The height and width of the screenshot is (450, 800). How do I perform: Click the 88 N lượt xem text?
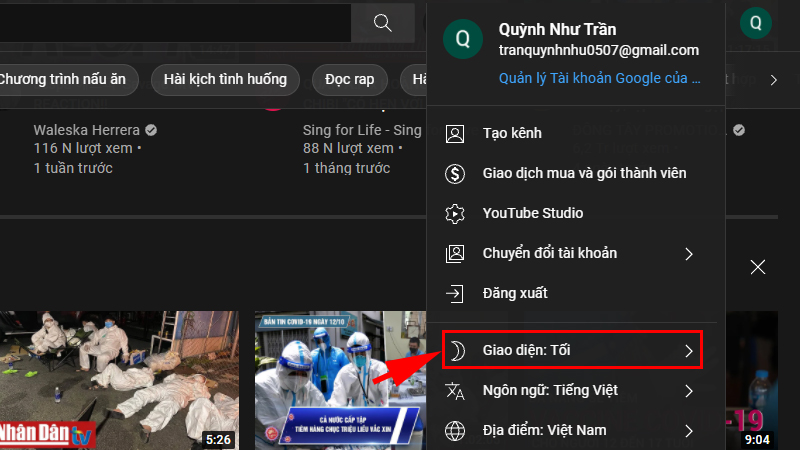pyautogui.click(x=348, y=148)
